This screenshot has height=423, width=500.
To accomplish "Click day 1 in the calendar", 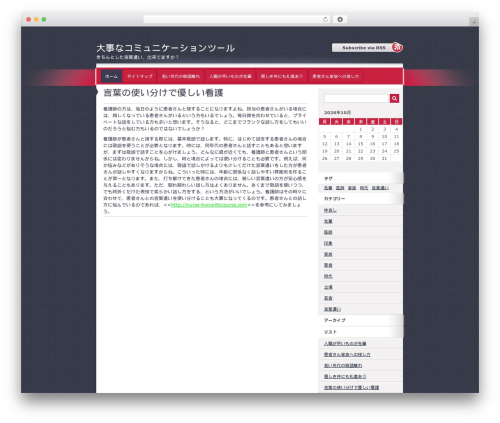I will [x=360, y=129].
